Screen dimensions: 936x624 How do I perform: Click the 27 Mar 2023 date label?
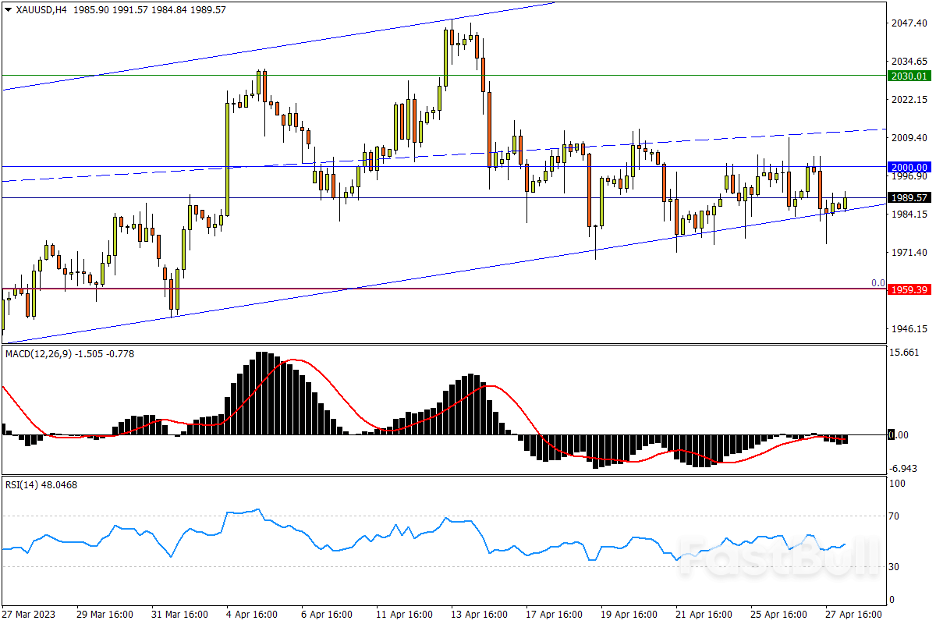point(29,613)
